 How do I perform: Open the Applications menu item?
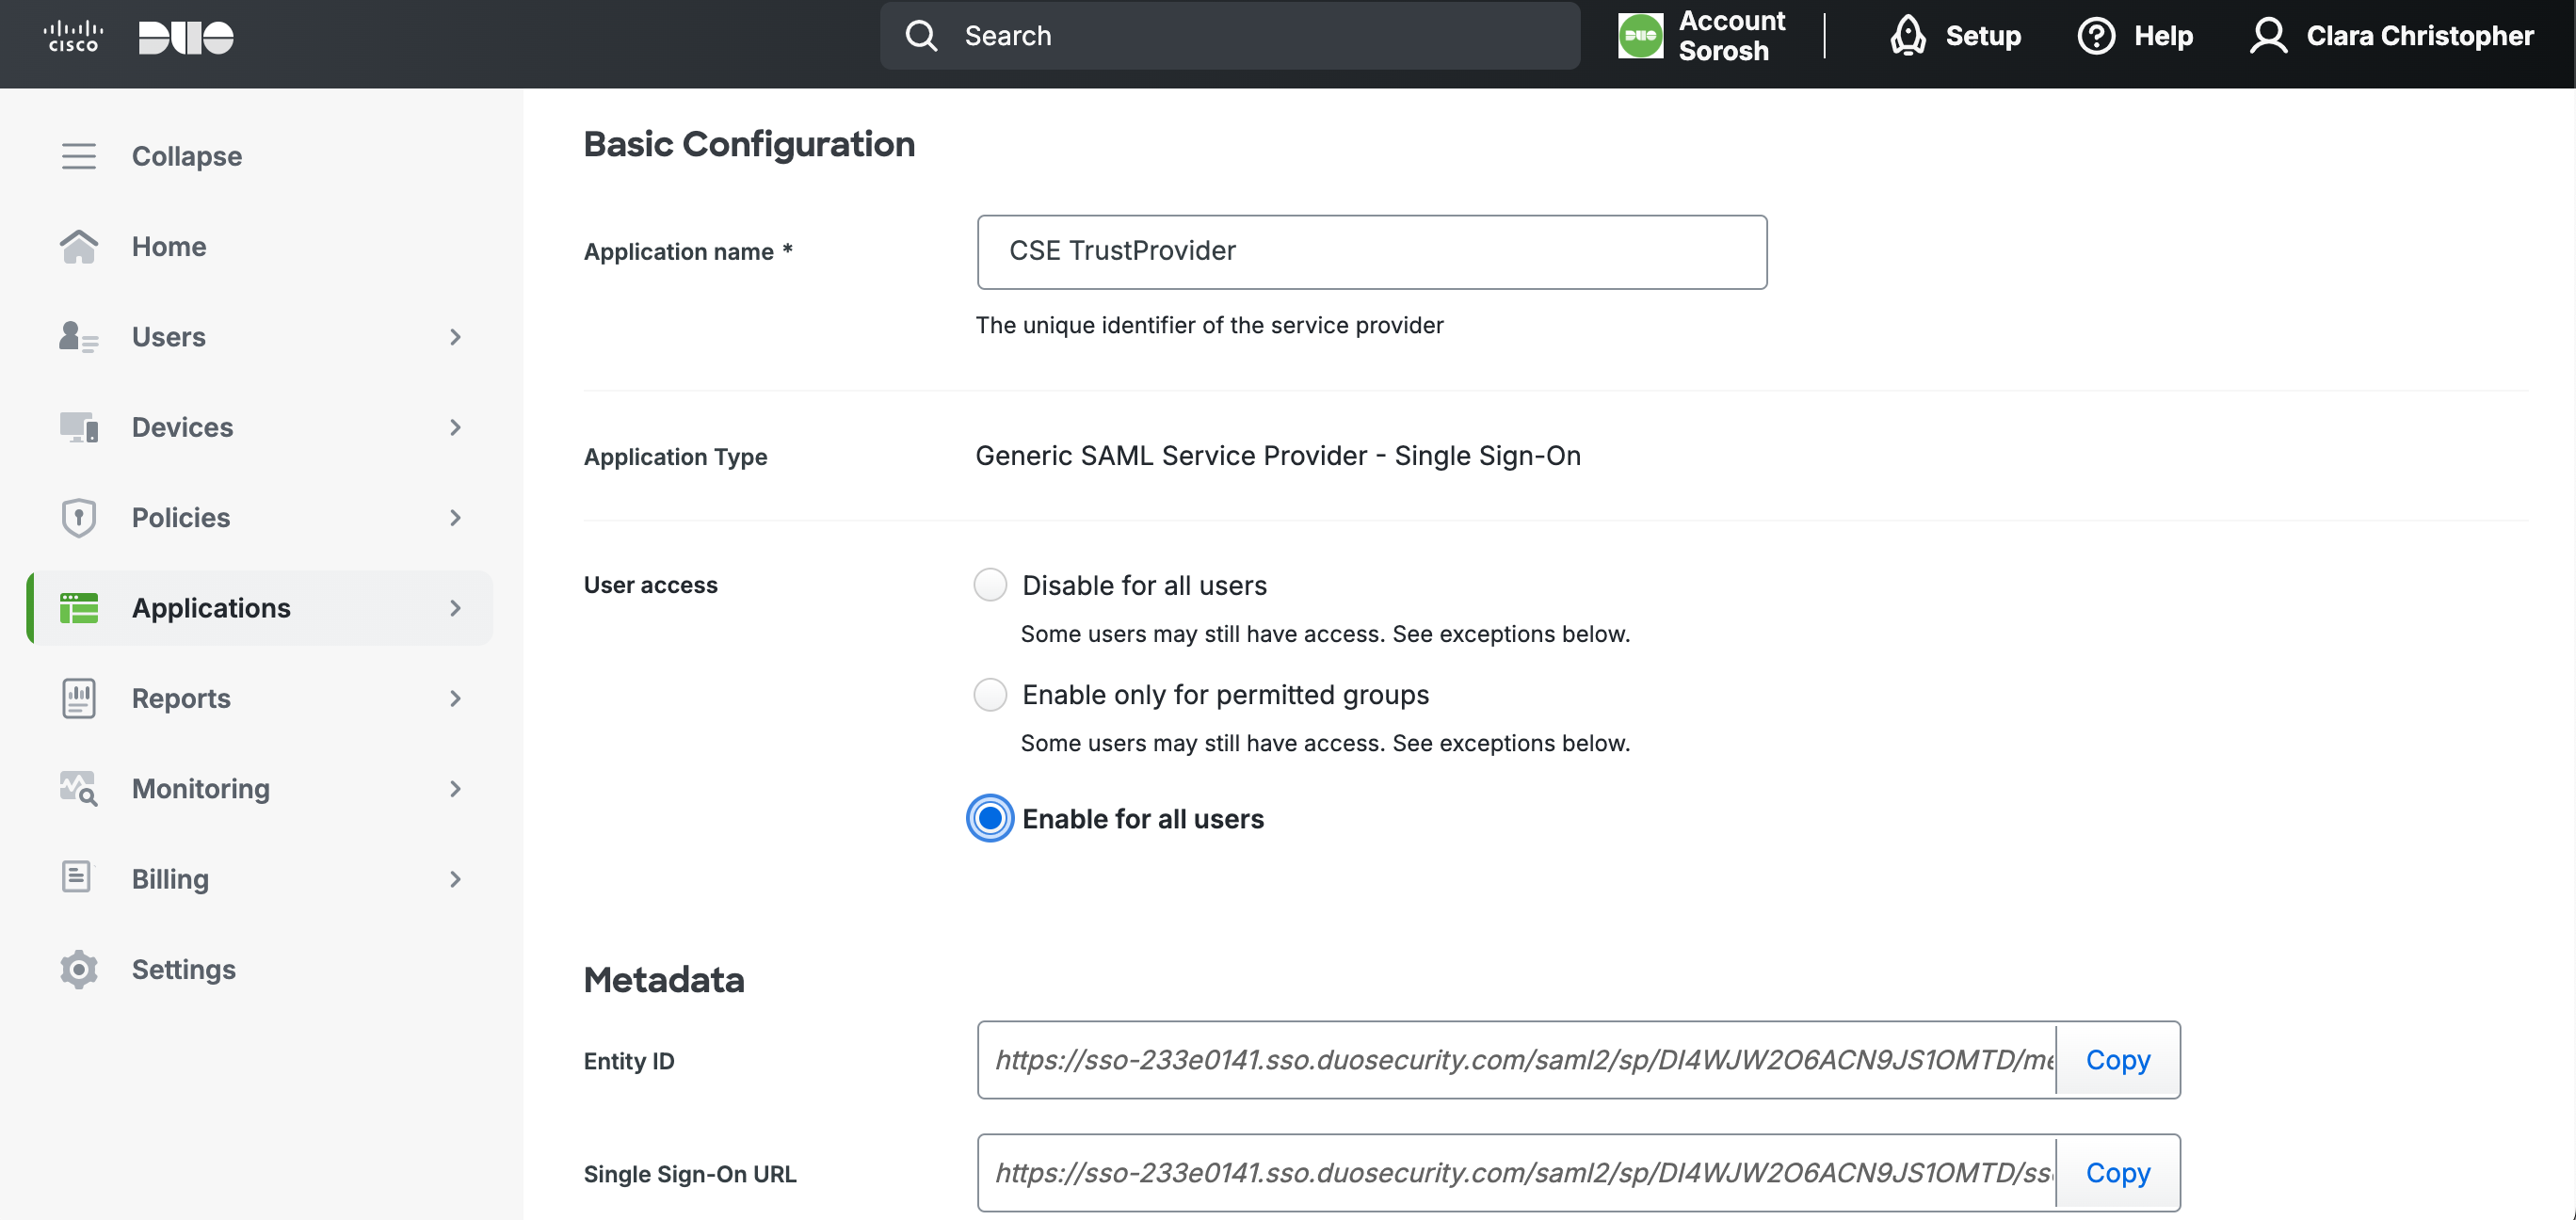tap(211, 608)
